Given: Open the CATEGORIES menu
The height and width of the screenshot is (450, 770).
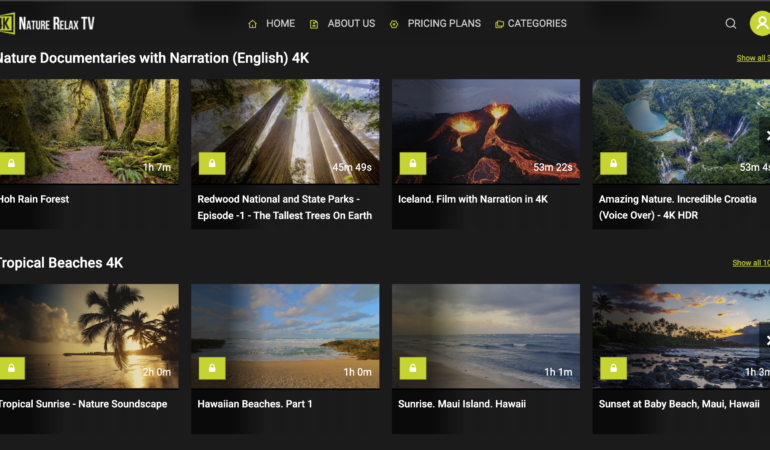Looking at the screenshot, I should (531, 23).
